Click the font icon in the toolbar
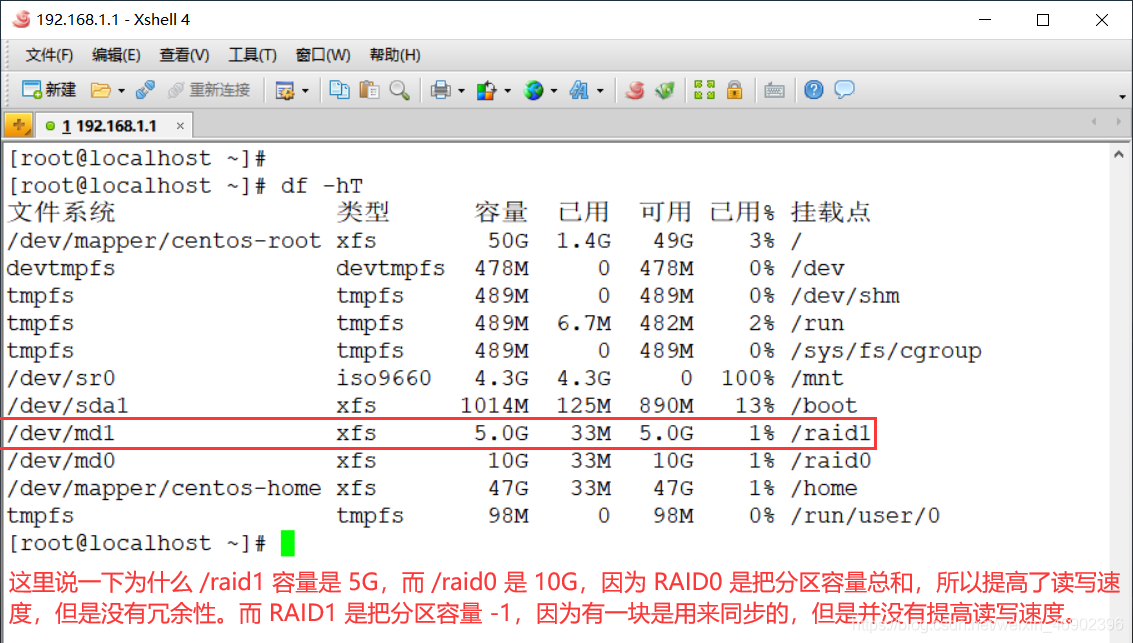1133x643 pixels. click(579, 90)
